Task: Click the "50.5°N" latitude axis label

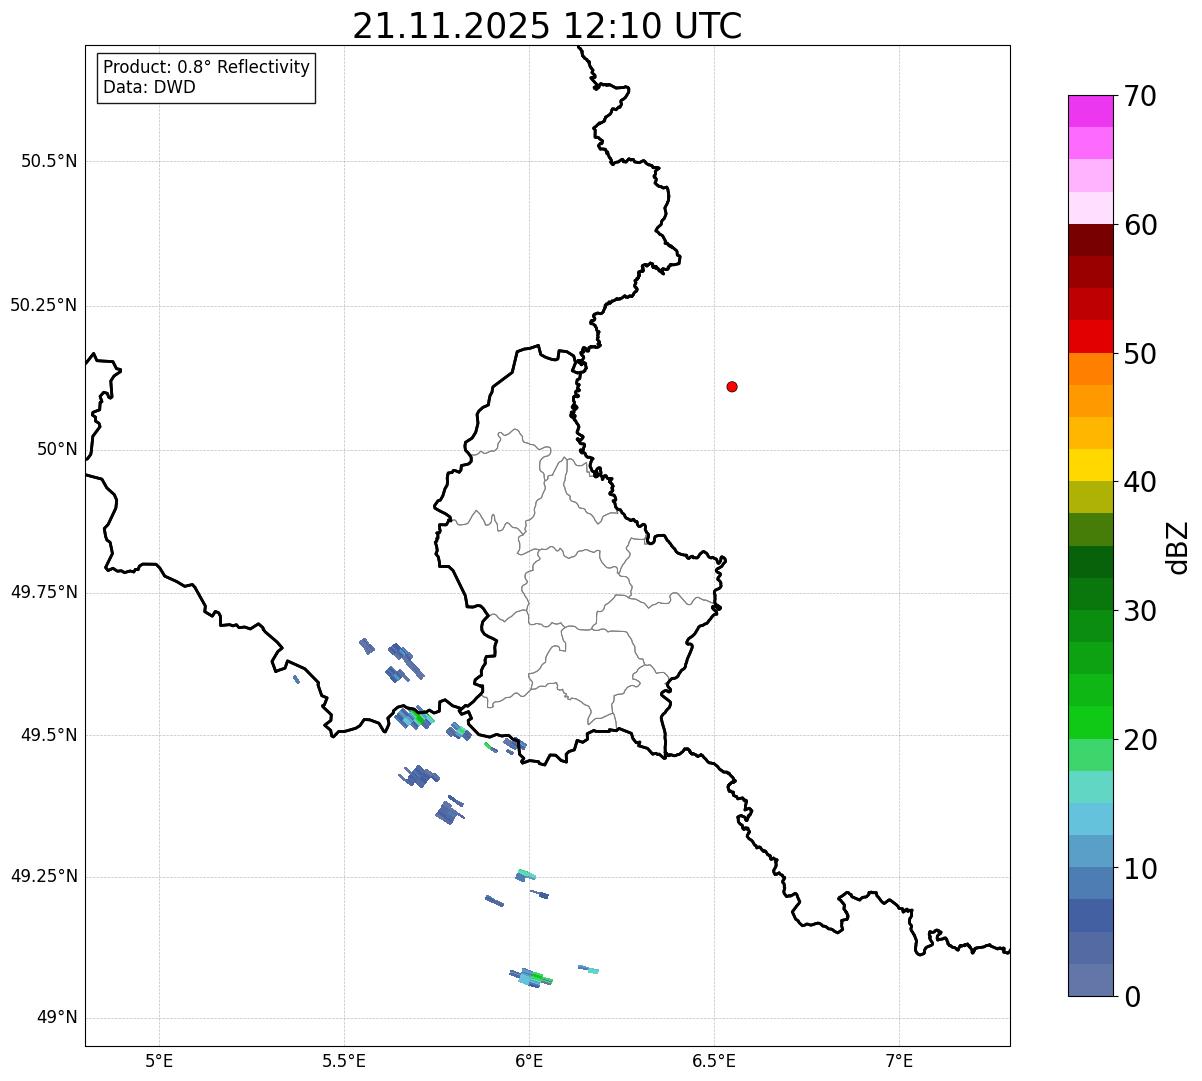Action: pos(49,161)
